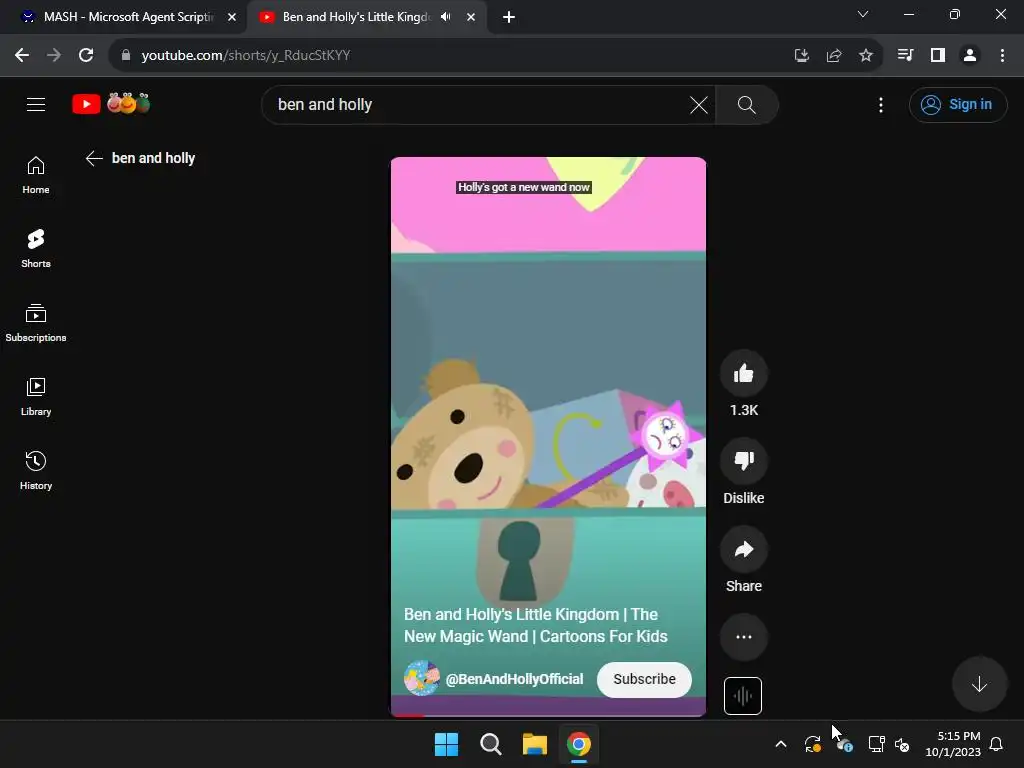This screenshot has height=768, width=1024.
Task: Toggle Chrome side panel
Action: [938, 56]
